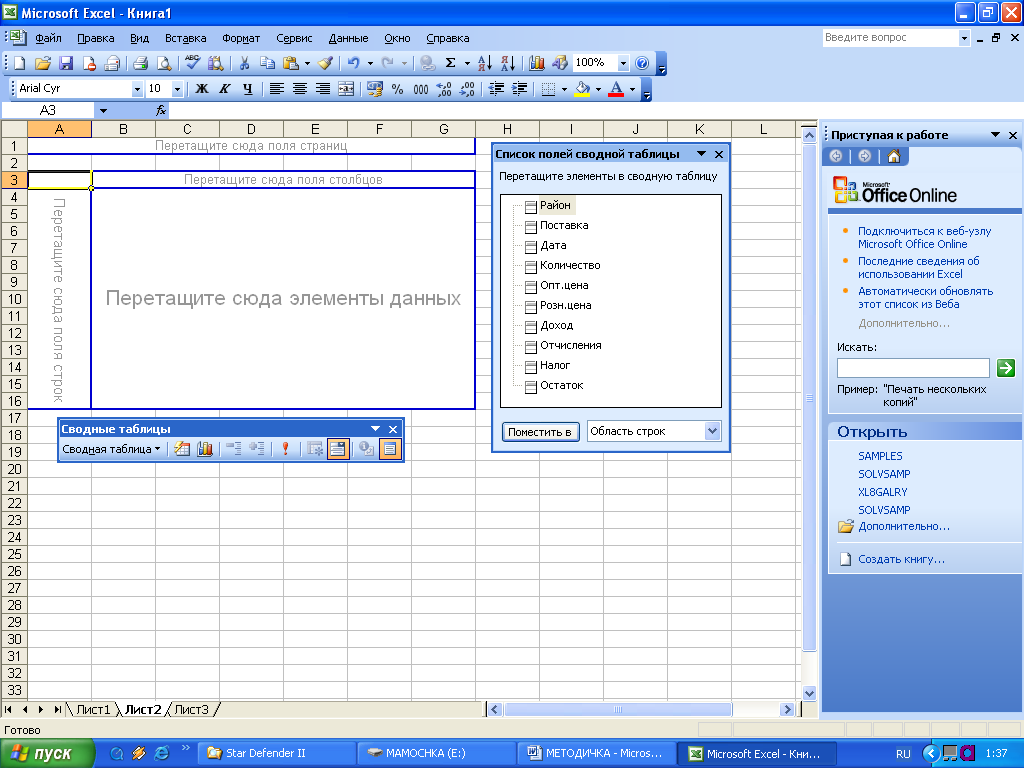Sort descending with Z-A icon

tap(508, 63)
